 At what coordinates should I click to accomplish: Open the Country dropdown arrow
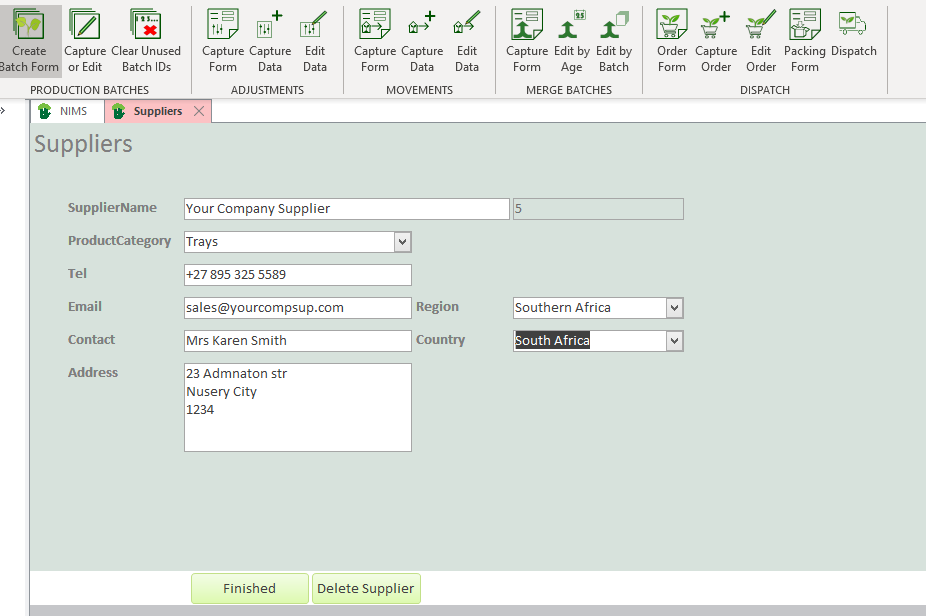(674, 341)
